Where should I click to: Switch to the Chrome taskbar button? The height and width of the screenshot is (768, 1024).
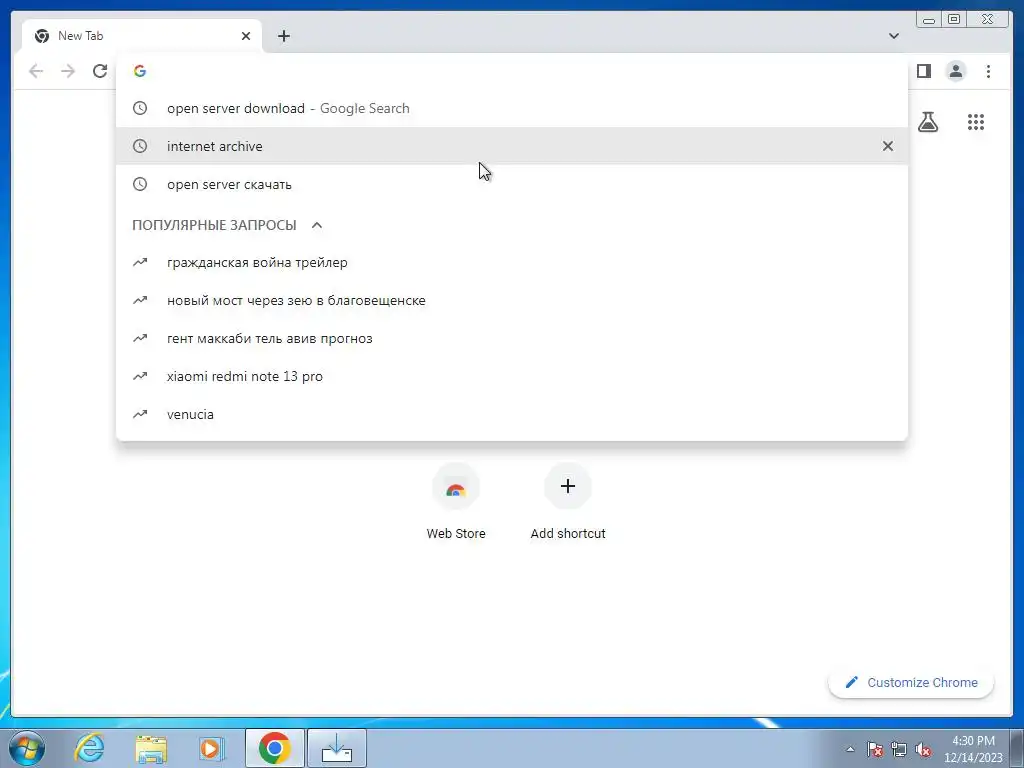click(275, 748)
